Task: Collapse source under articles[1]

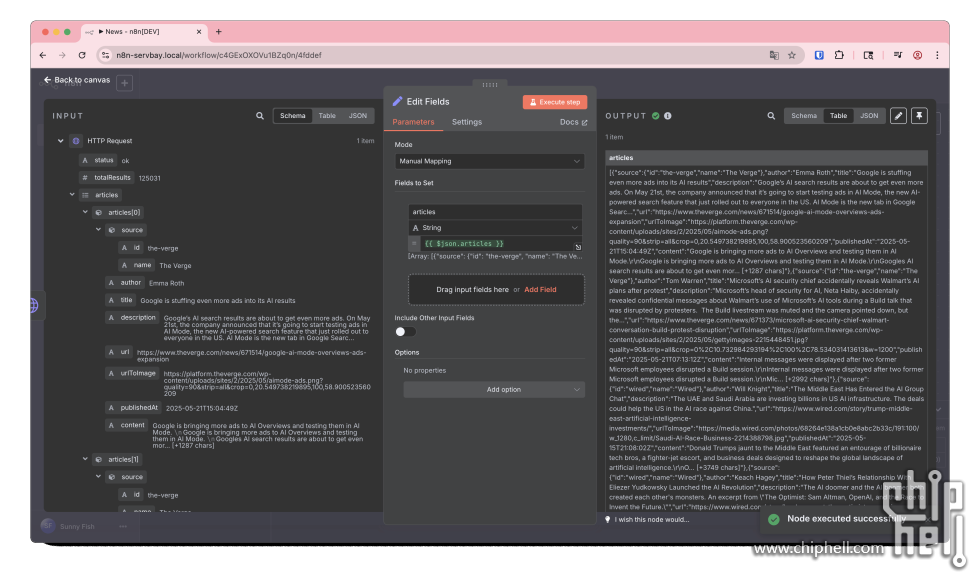Action: [98, 477]
